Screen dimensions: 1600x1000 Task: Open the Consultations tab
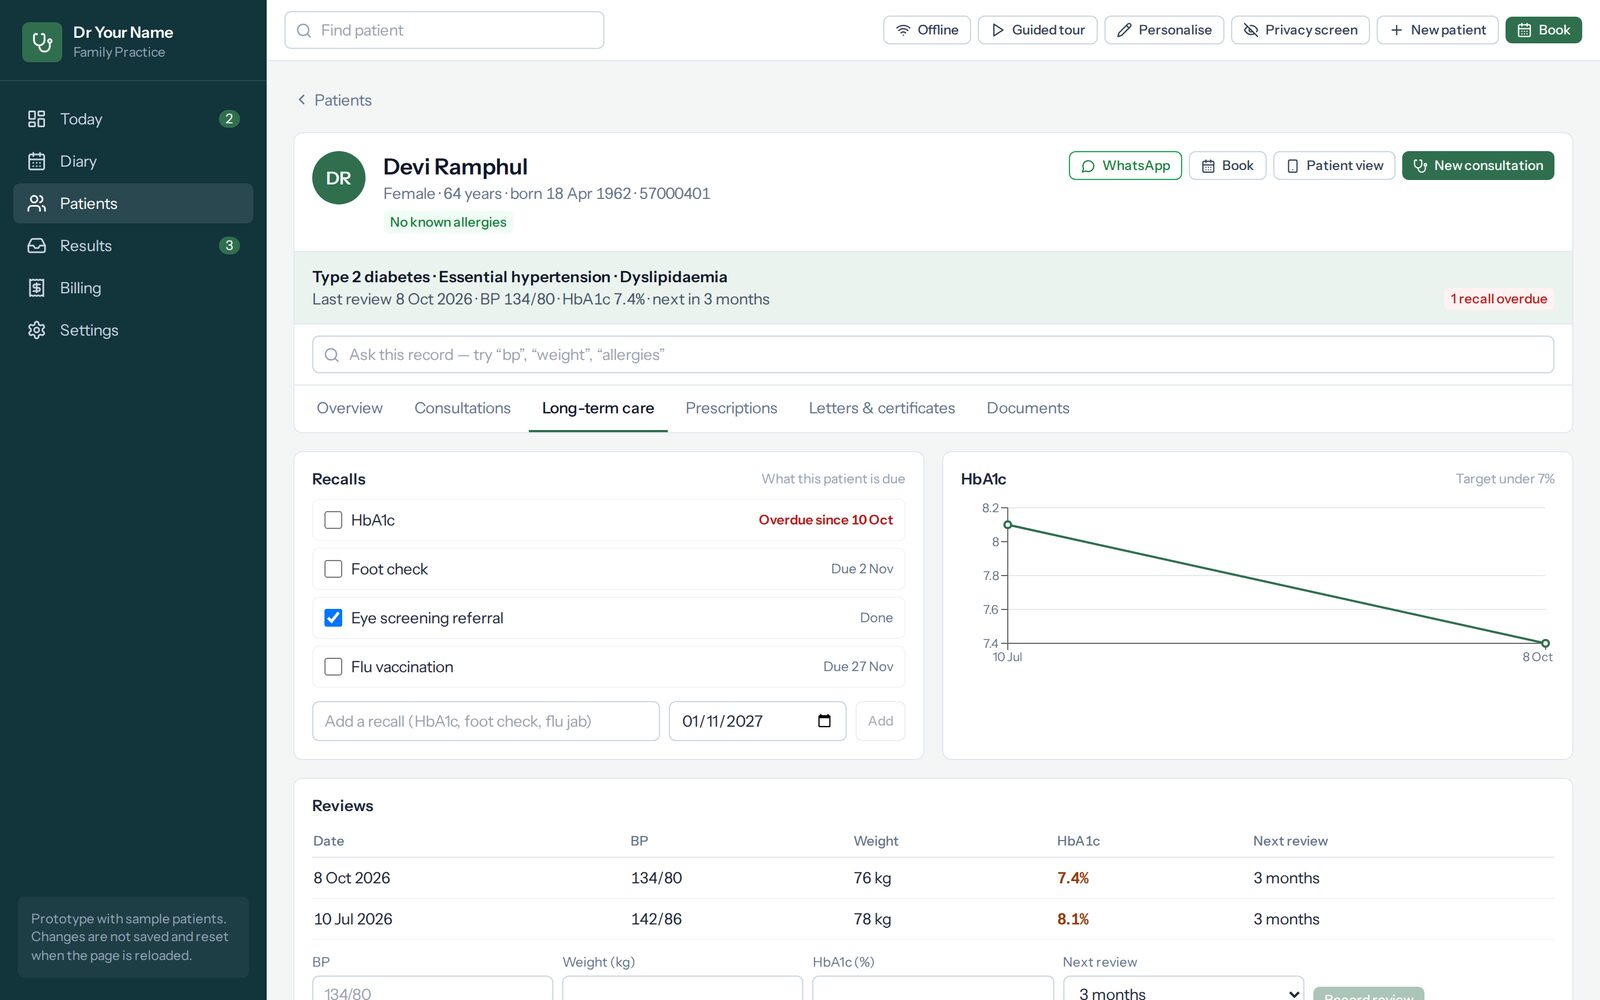pos(462,408)
